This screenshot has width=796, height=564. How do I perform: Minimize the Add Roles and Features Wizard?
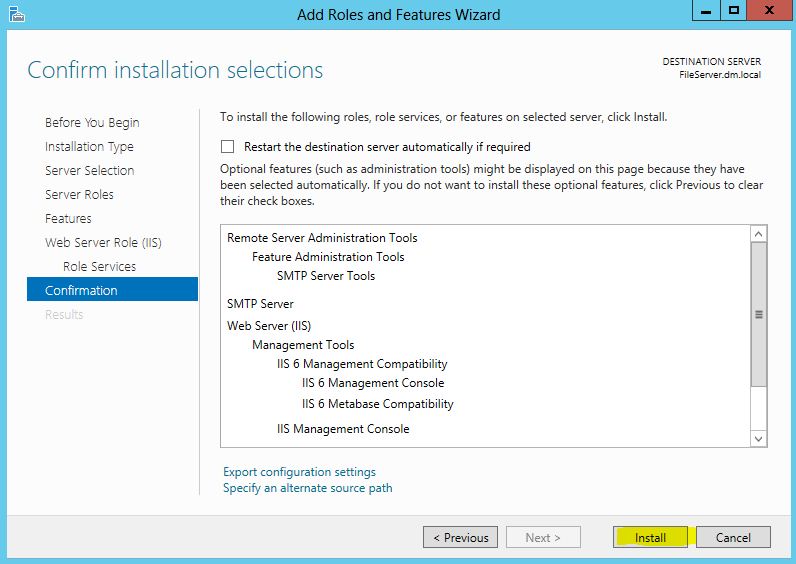(x=706, y=11)
